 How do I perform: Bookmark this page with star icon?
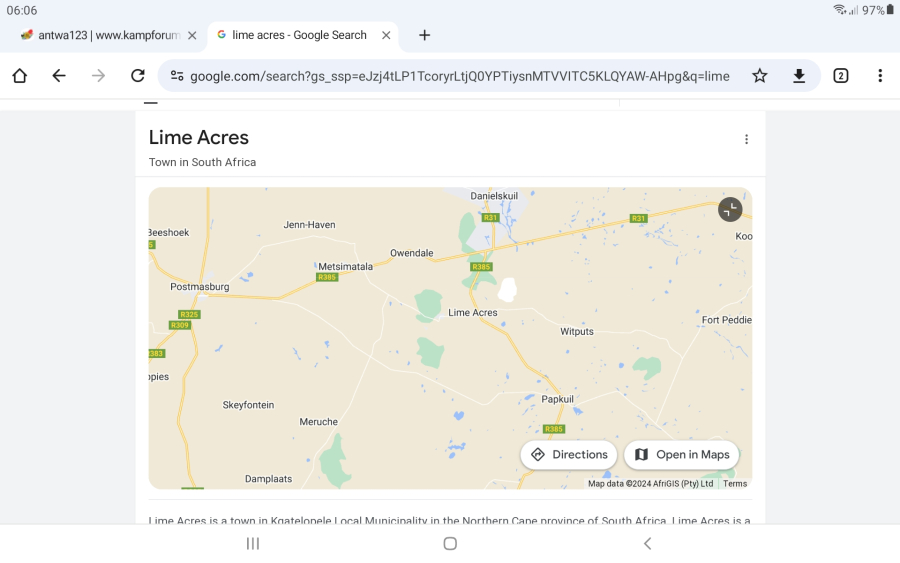[759, 76]
